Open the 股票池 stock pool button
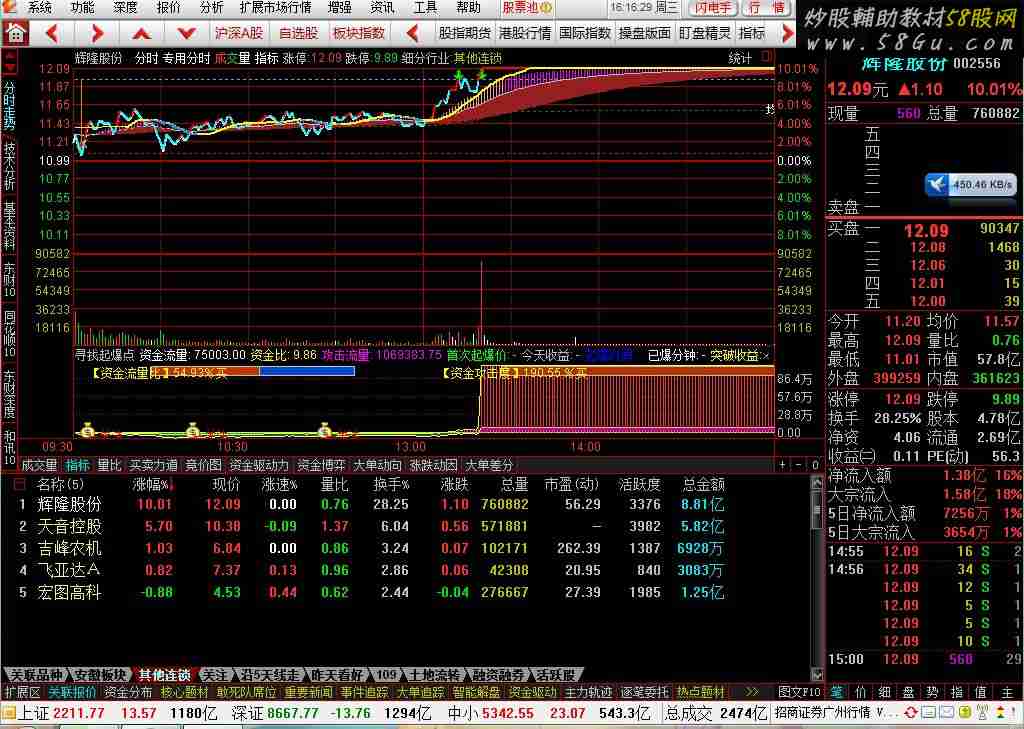The height and width of the screenshot is (729, 1024). pyautogui.click(x=526, y=8)
